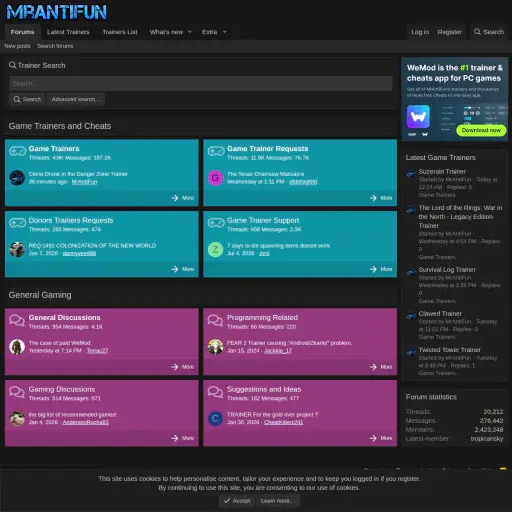Click the avatar next to Clawed Trainer
Viewport: 512px width, 512px height.
click(x=411, y=316)
